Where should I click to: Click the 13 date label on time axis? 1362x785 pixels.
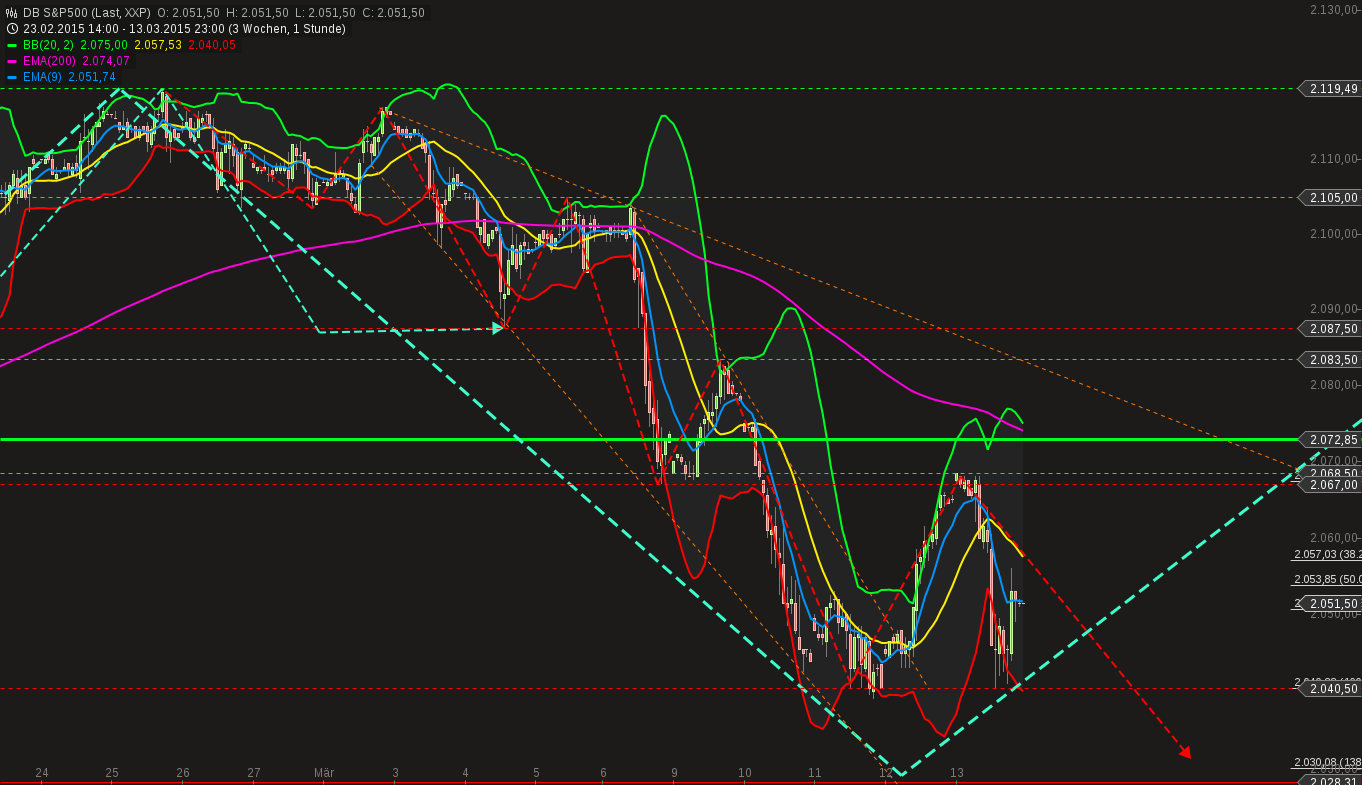pyautogui.click(x=957, y=773)
